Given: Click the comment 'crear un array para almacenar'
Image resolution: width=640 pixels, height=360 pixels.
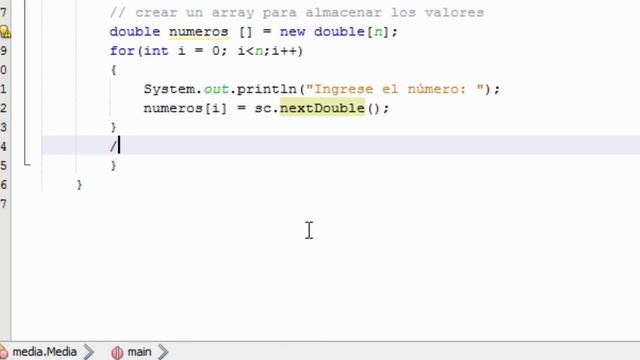Looking at the screenshot, I should (x=258, y=13).
